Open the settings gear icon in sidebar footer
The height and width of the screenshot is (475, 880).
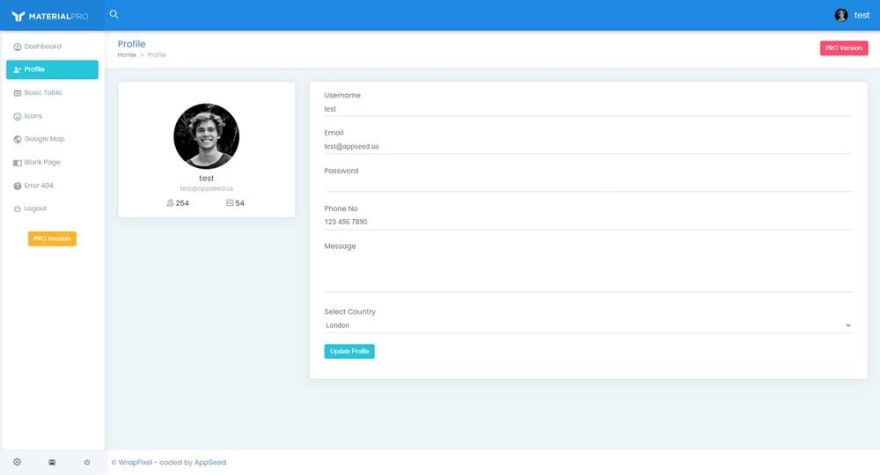[17, 462]
